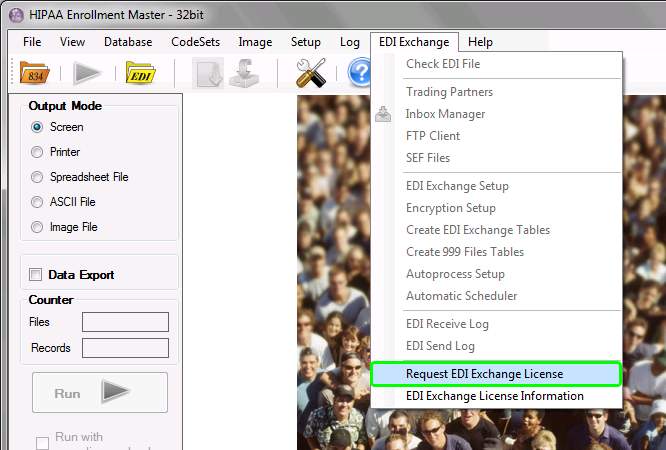Click the blue question mark help icon

tap(359, 72)
